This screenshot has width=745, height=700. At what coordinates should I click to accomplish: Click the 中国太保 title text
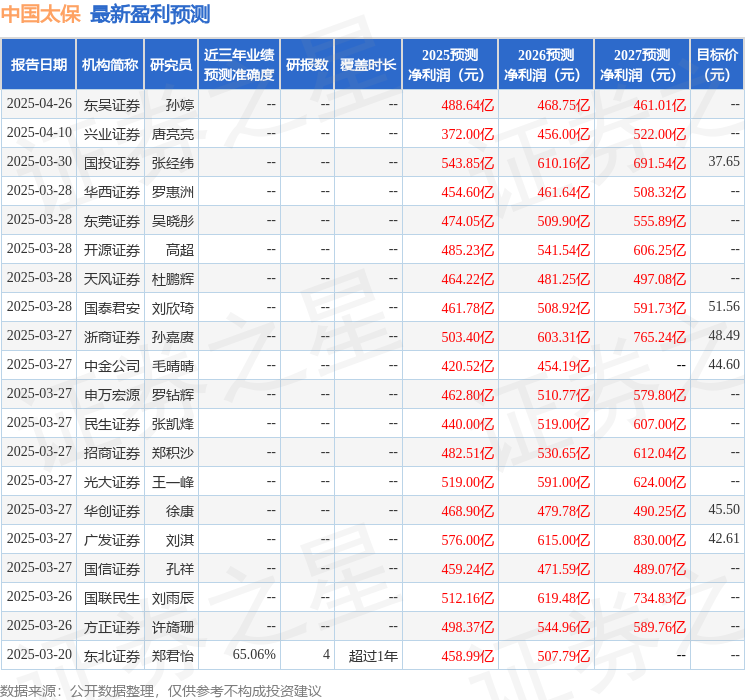[x=41, y=14]
